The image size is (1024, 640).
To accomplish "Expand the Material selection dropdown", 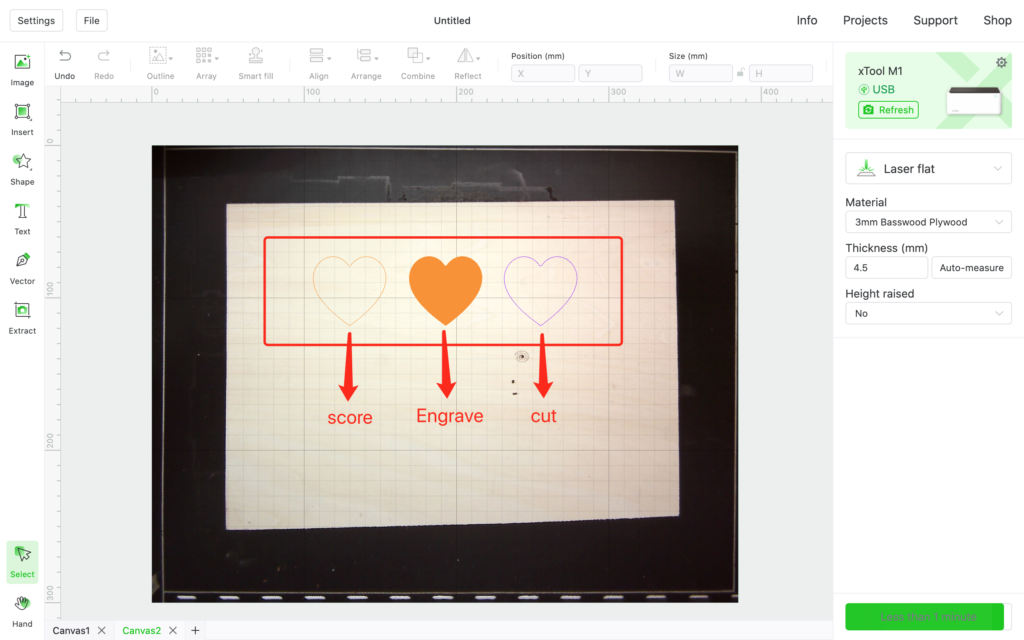I will click(x=928, y=221).
